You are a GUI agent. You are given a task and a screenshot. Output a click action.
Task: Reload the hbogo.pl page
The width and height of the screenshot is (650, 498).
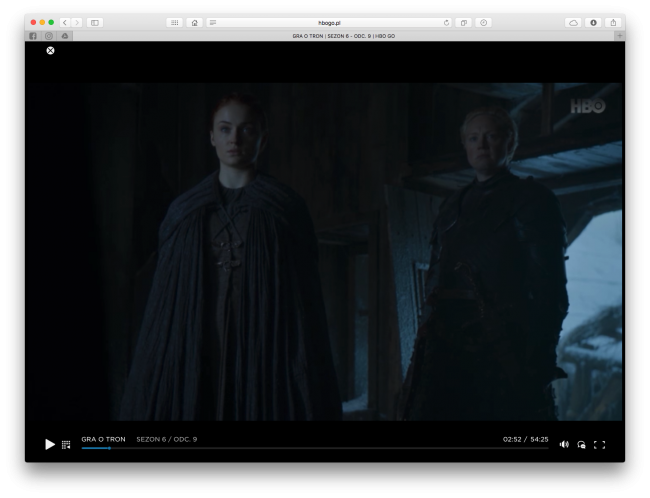coord(446,23)
